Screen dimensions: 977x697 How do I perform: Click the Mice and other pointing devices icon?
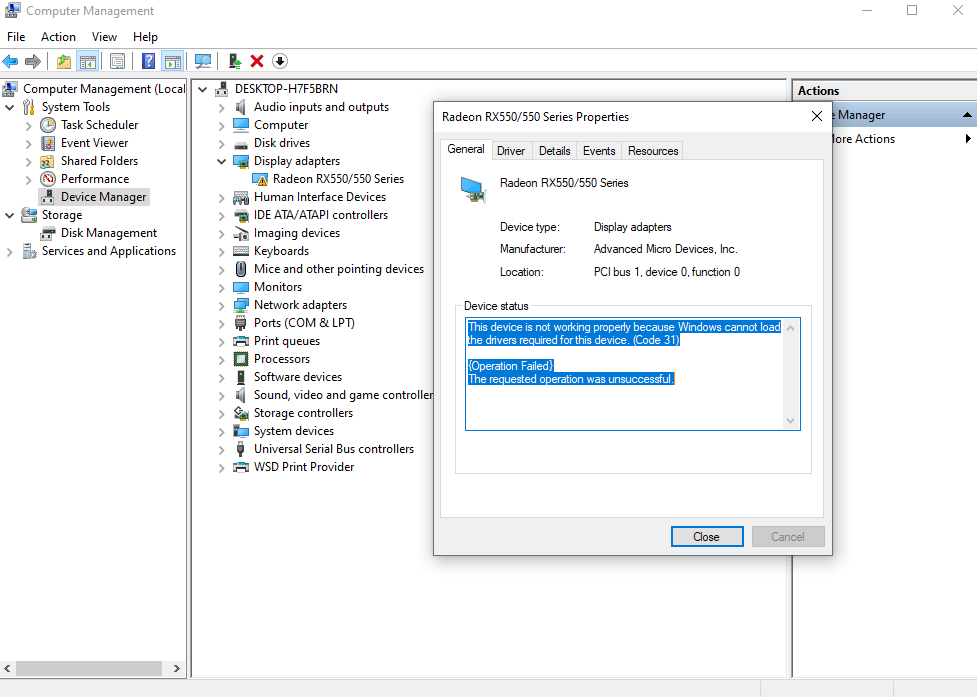pos(241,269)
